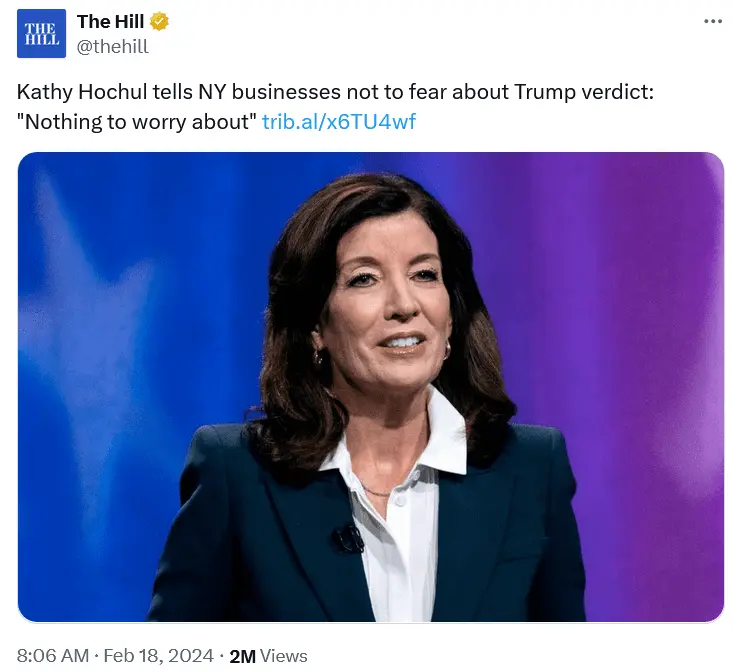Click the 2M view count number
The height and width of the screenshot is (672, 733).
(242, 656)
